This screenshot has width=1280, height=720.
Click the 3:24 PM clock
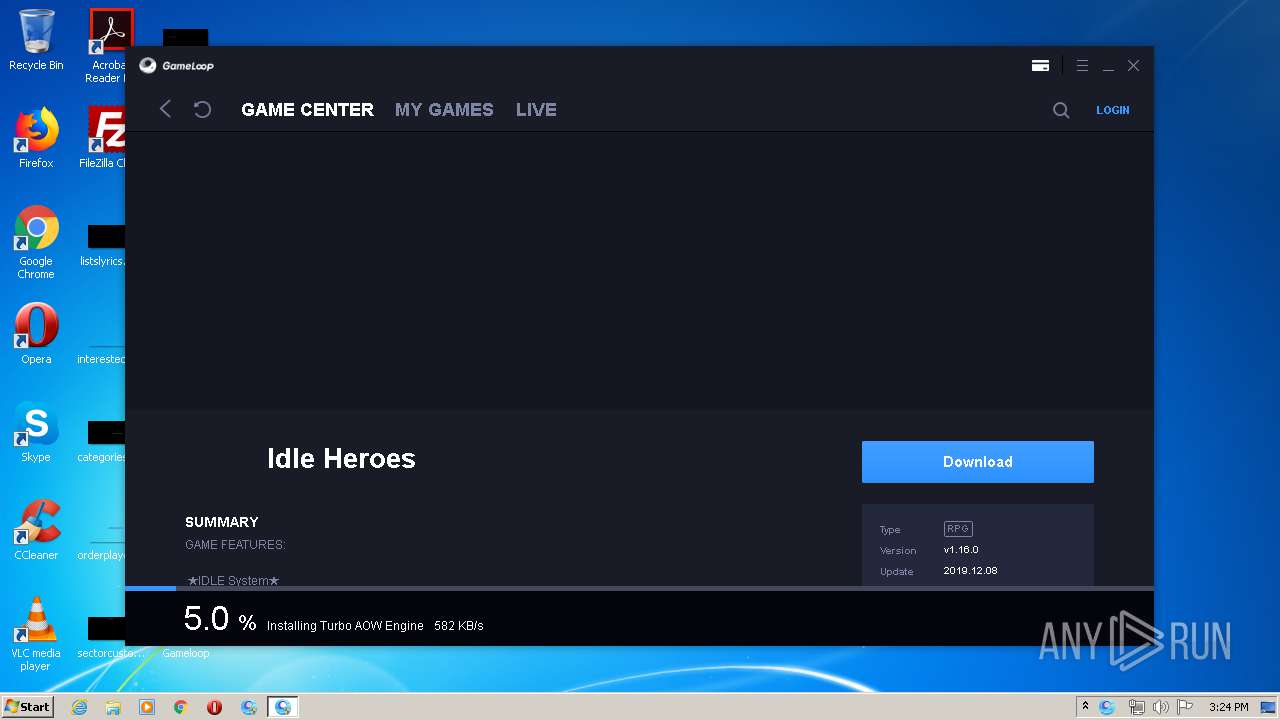1228,707
